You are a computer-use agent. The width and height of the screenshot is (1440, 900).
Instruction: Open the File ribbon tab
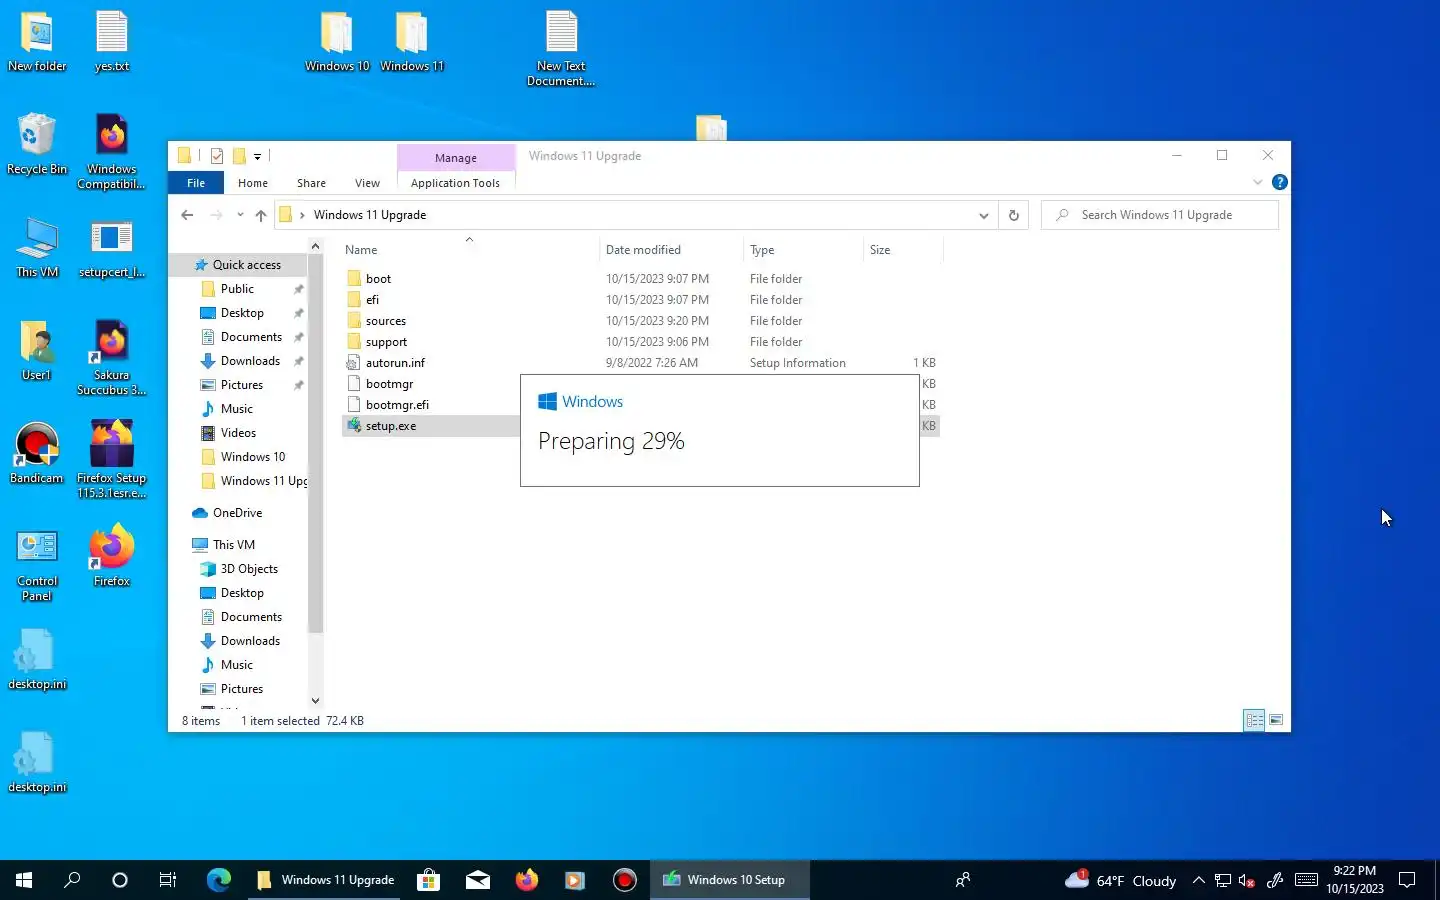click(196, 183)
